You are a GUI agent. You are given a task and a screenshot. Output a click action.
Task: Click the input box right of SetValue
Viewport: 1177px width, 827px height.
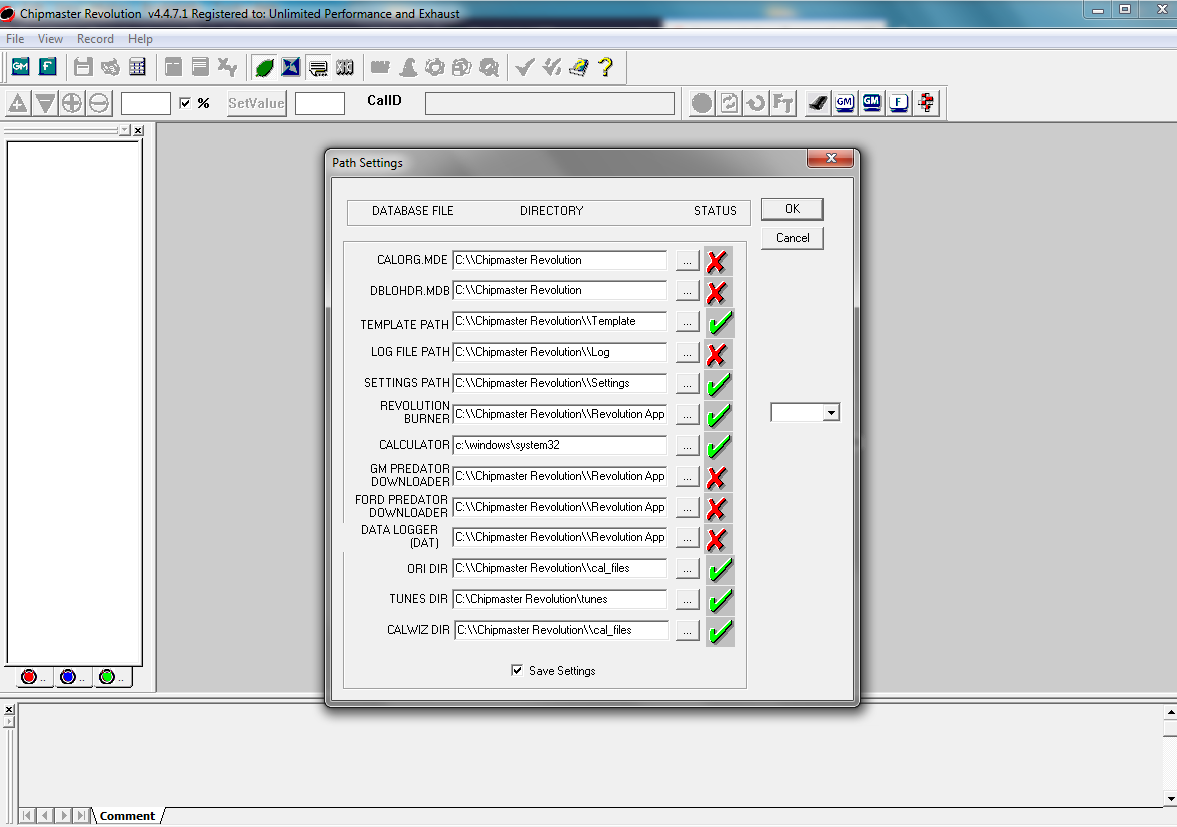pyautogui.click(x=320, y=104)
